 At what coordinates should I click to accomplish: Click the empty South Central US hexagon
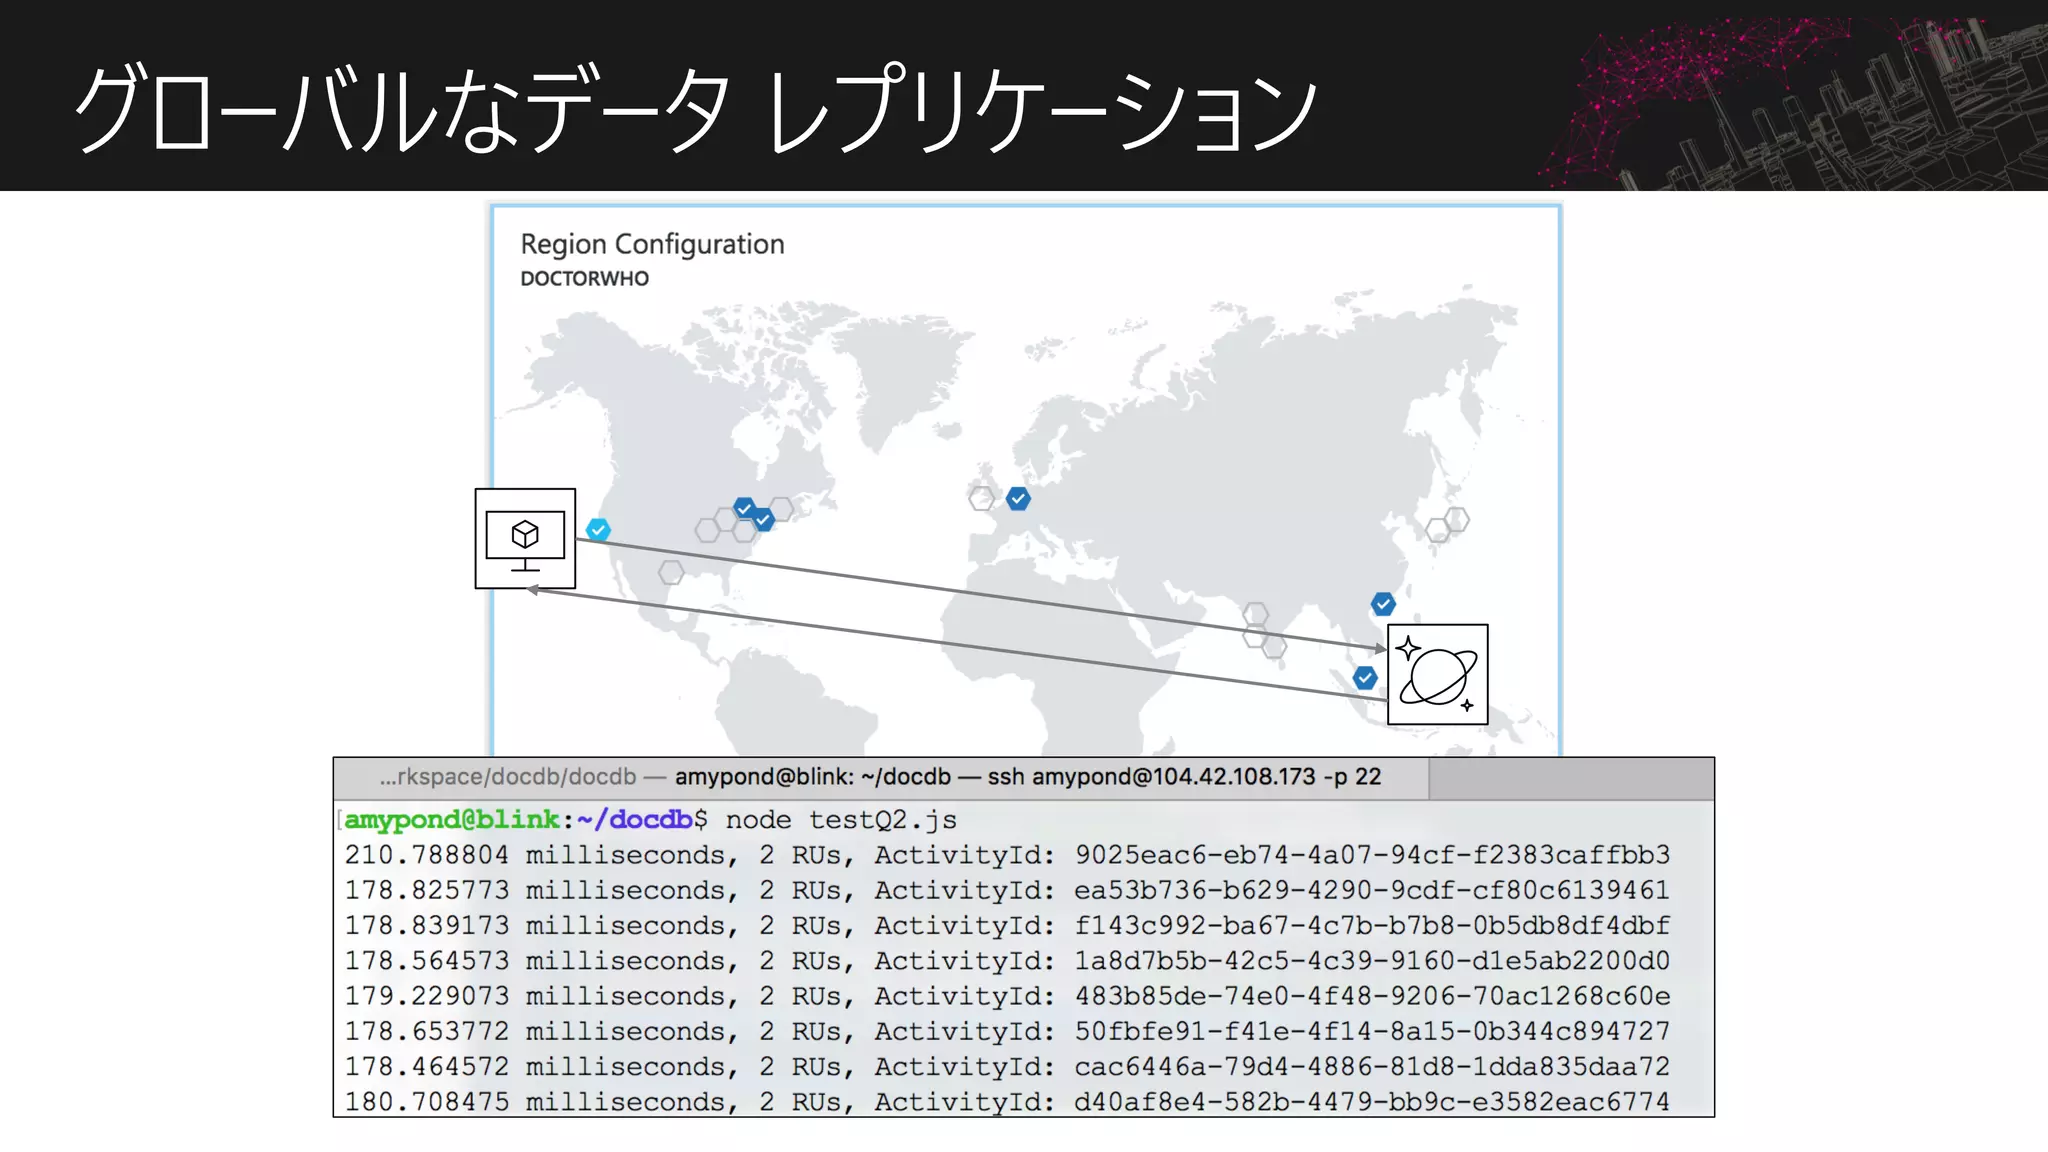point(671,572)
